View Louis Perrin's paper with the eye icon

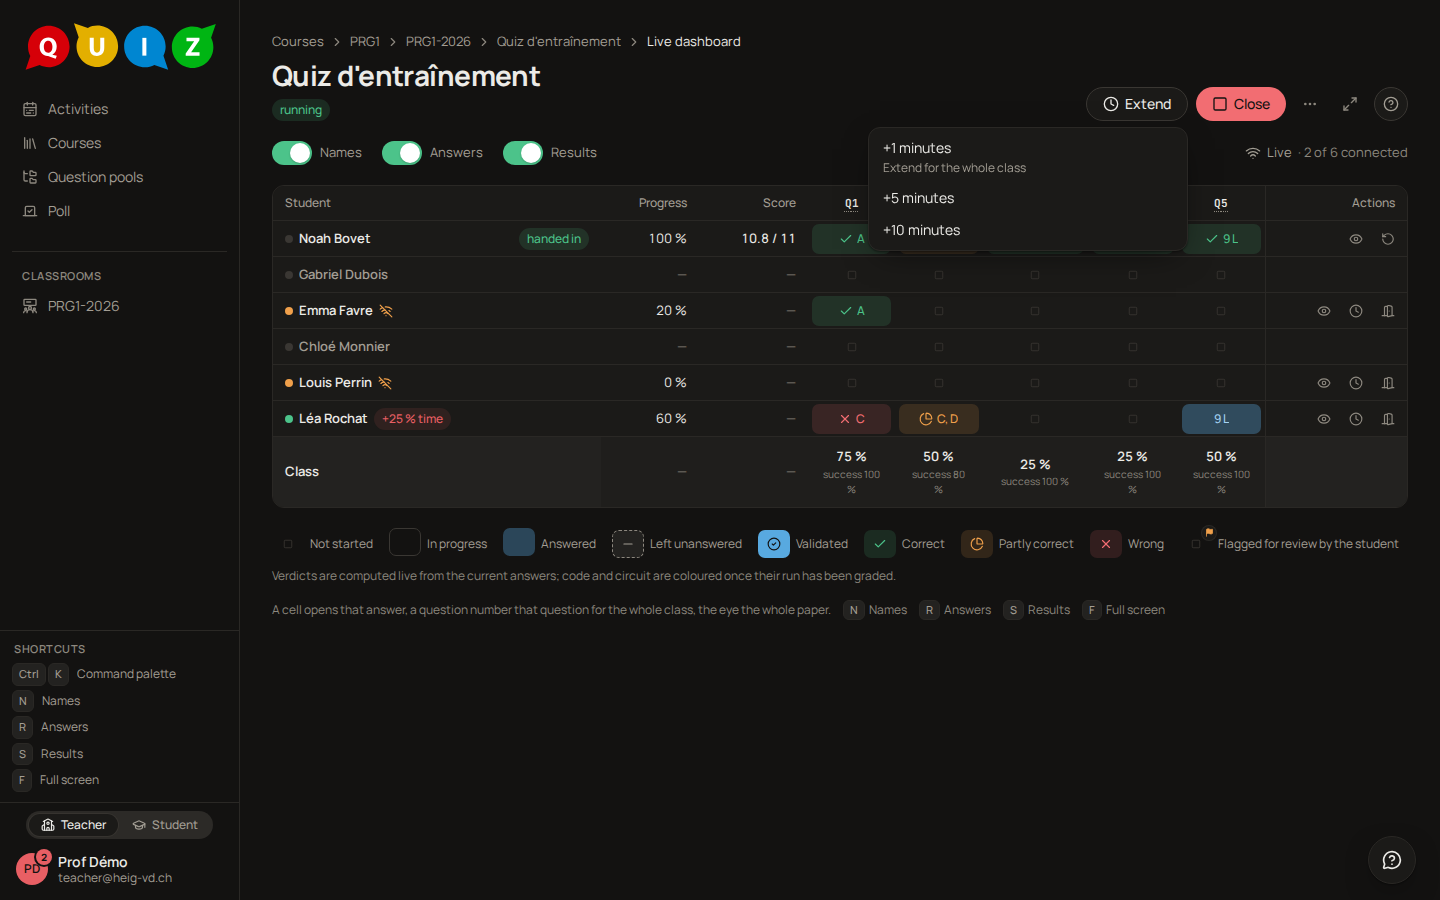point(1324,383)
